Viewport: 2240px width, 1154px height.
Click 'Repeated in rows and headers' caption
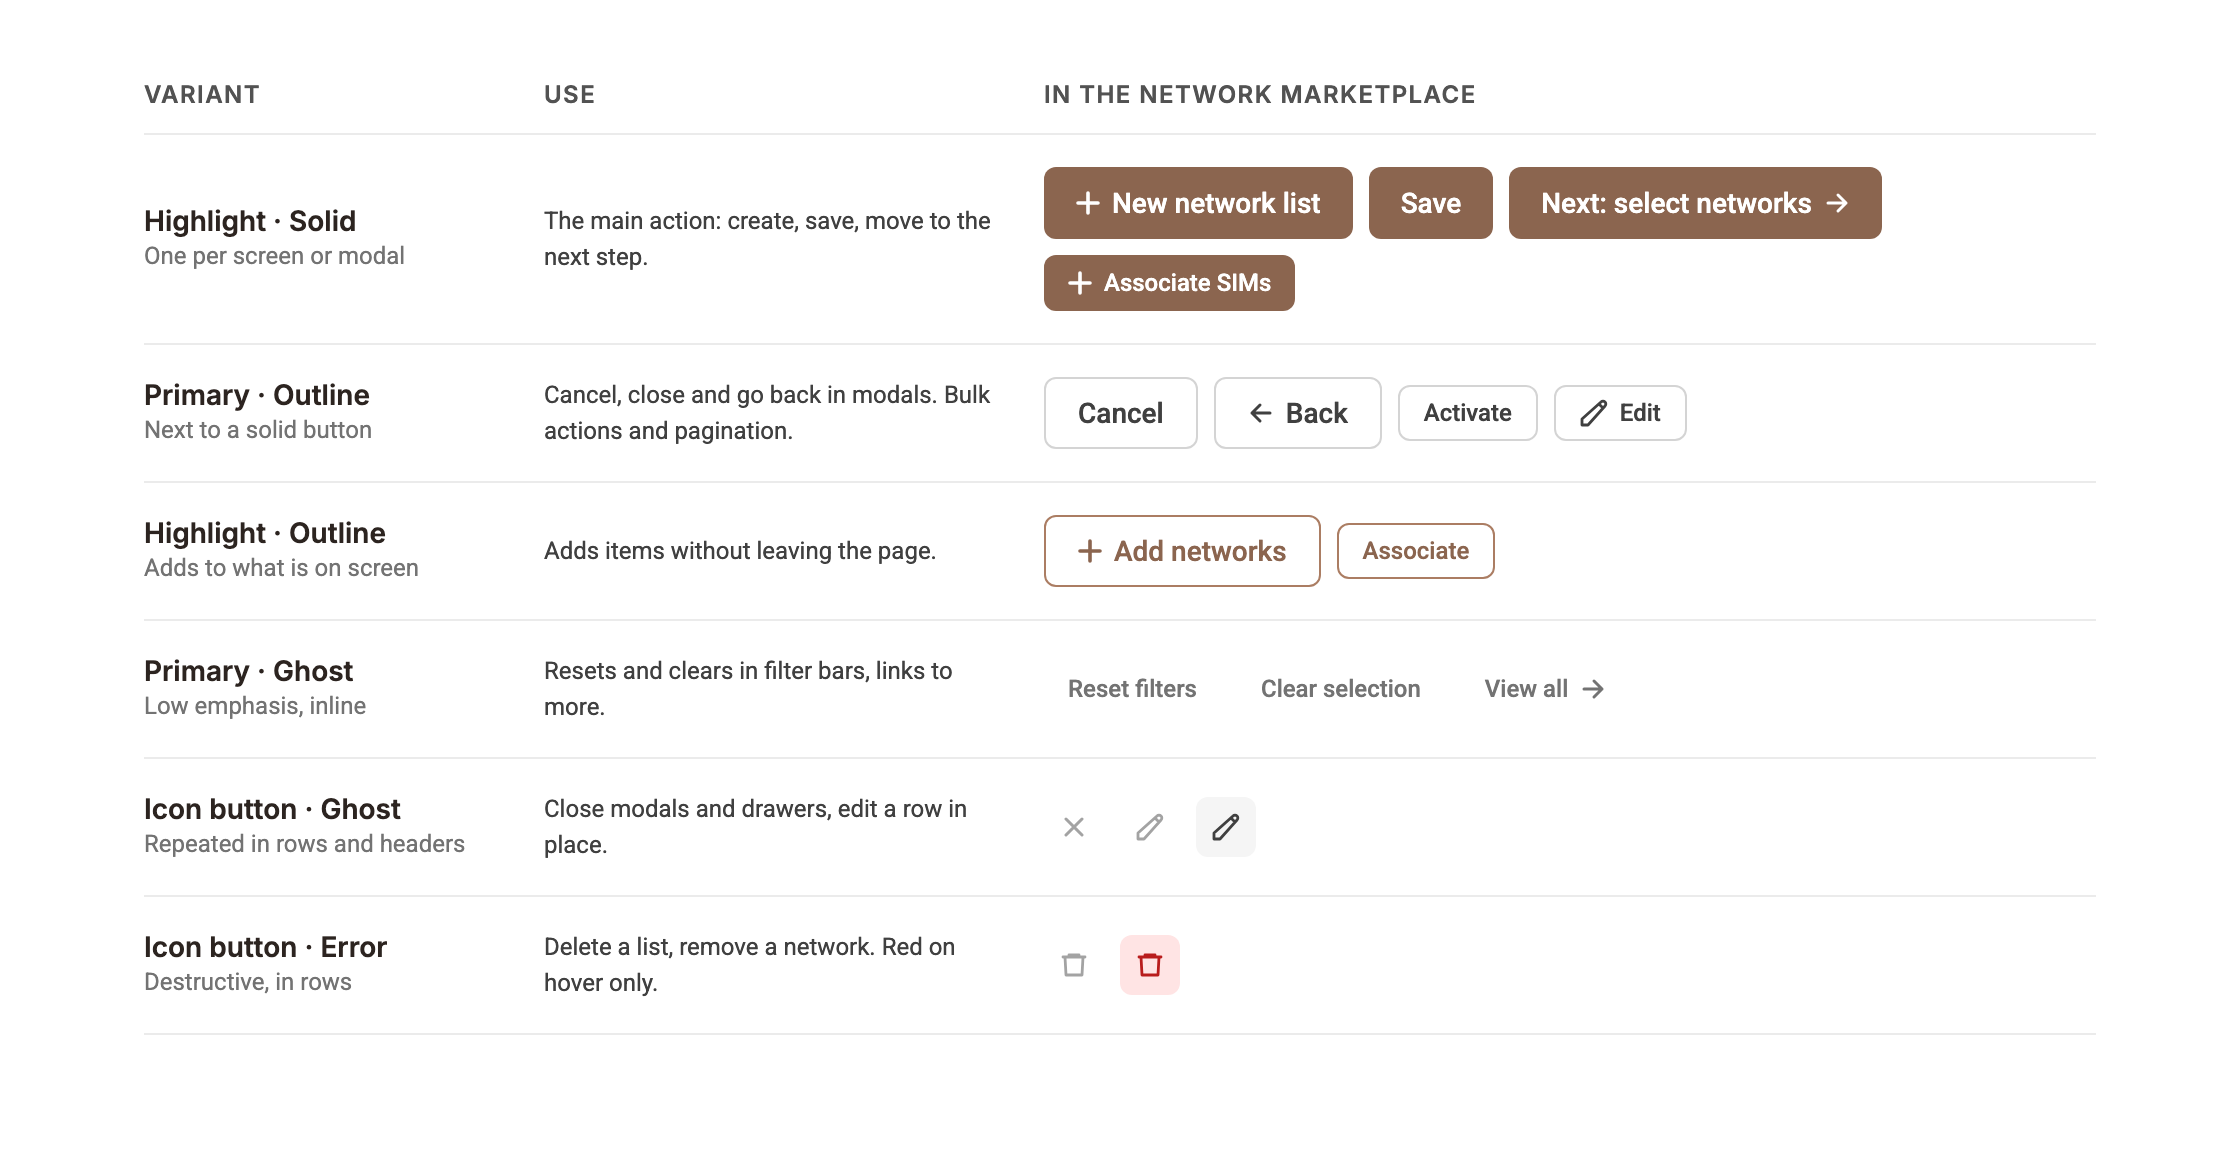(304, 844)
